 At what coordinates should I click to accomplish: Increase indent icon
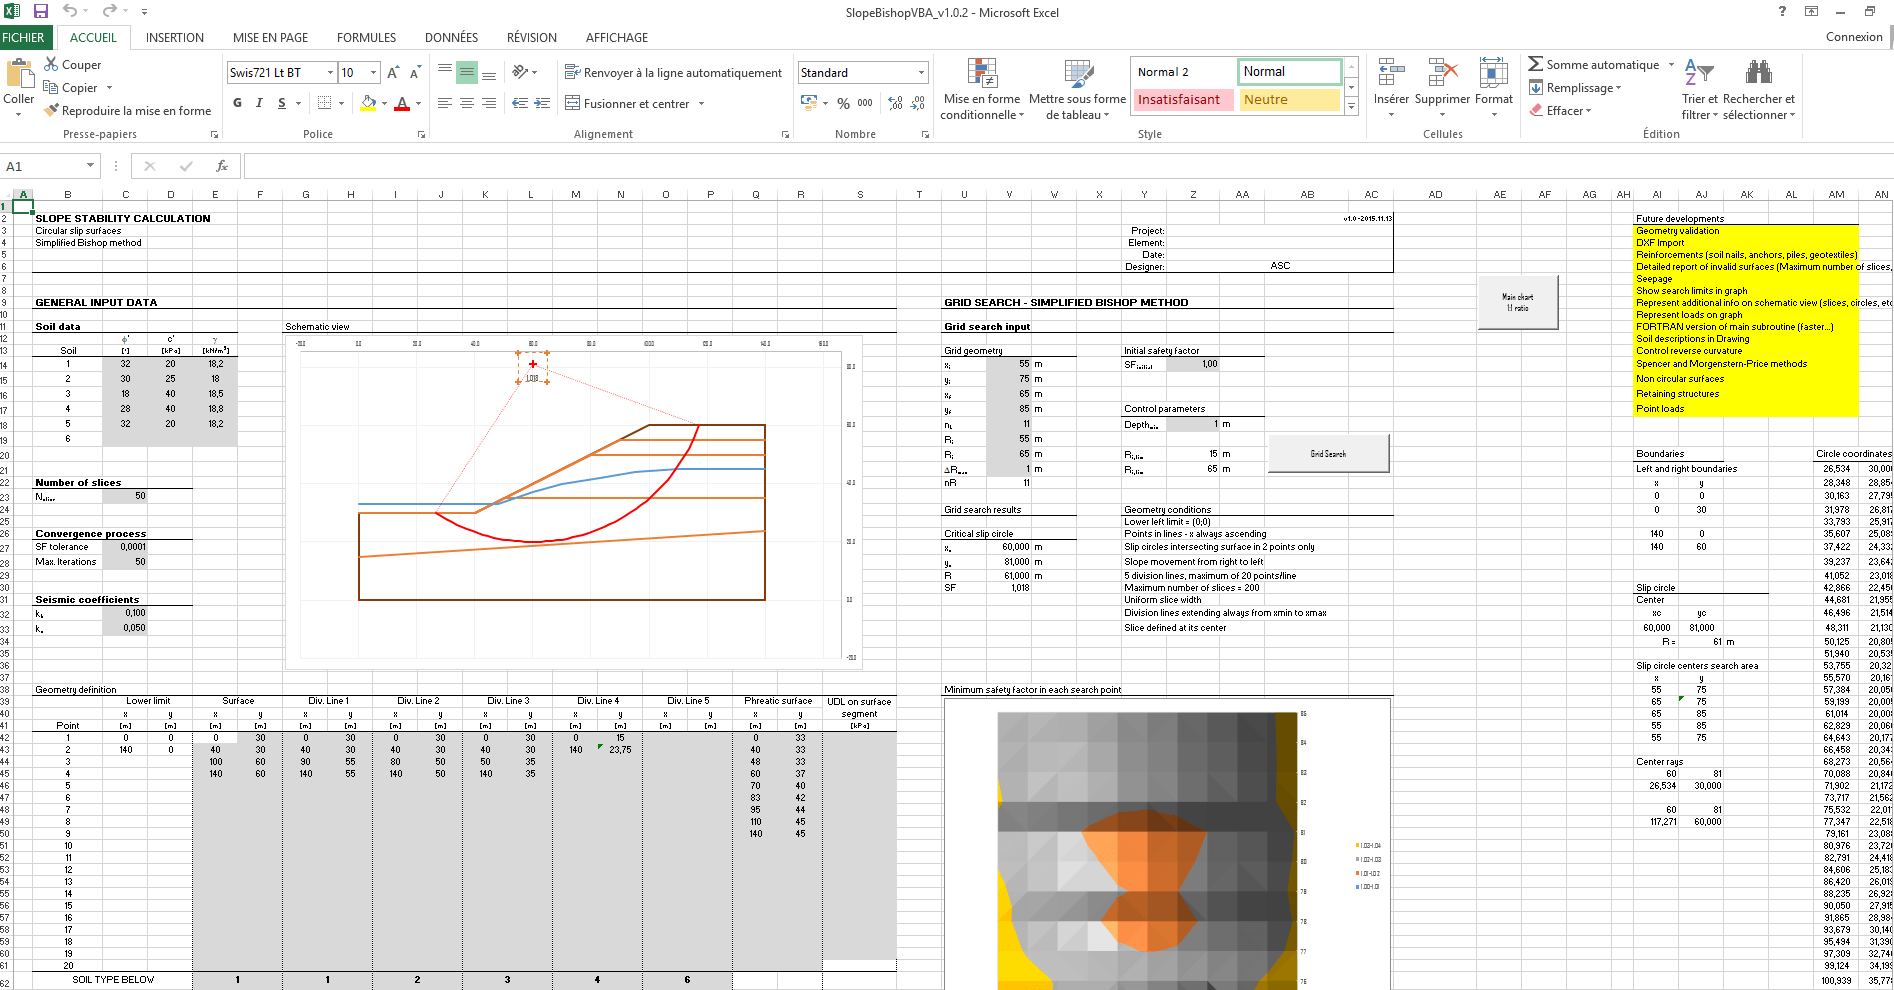click(x=542, y=103)
